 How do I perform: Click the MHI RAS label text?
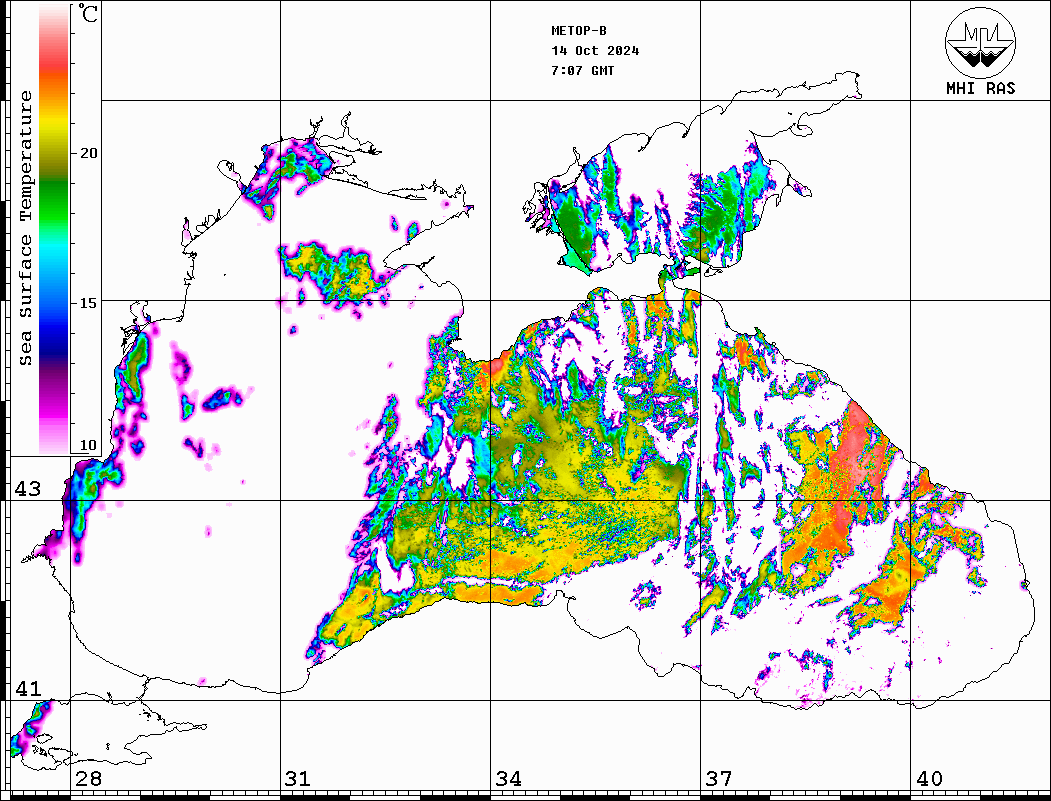[980, 88]
